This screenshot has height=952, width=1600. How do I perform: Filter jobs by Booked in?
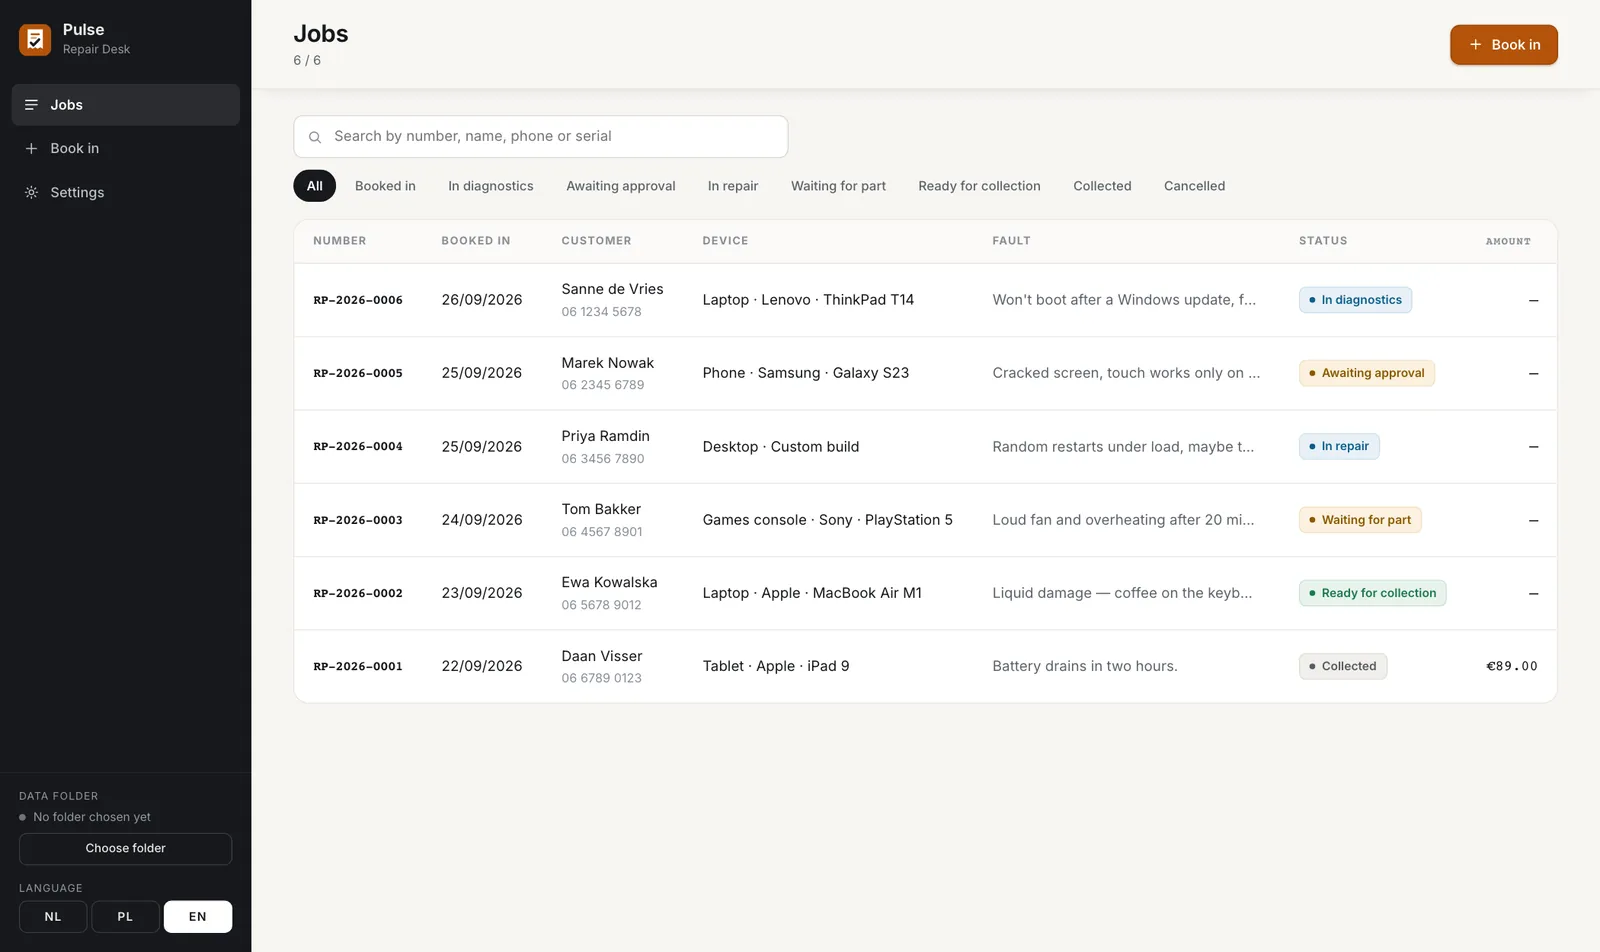coord(385,186)
